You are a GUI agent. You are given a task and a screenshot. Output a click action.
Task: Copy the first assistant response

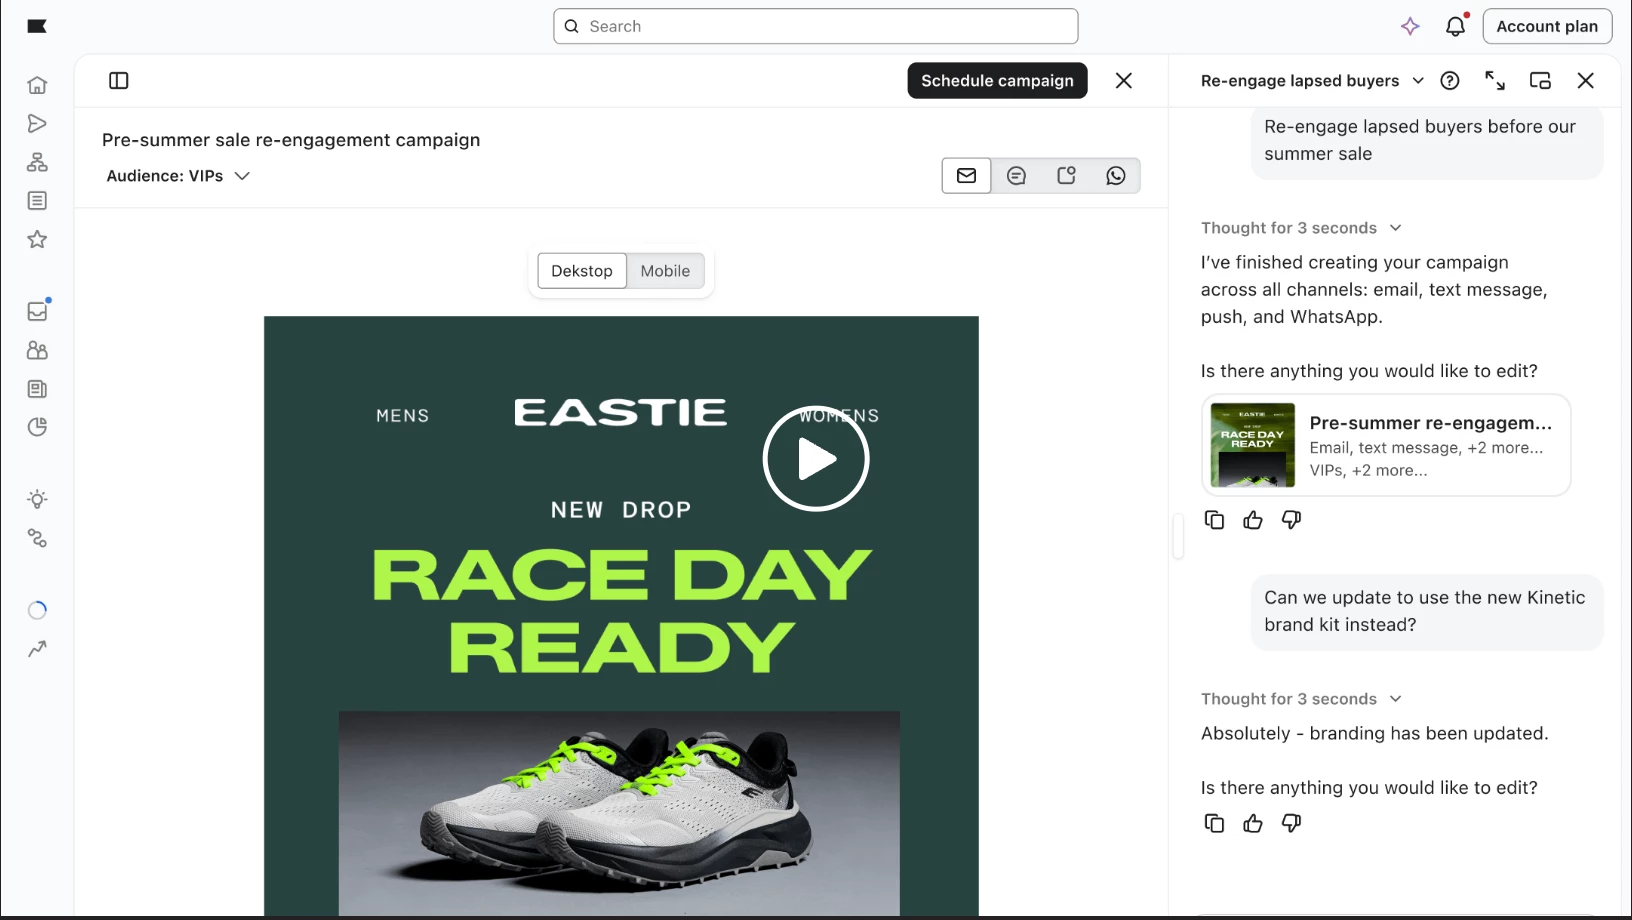pos(1214,520)
